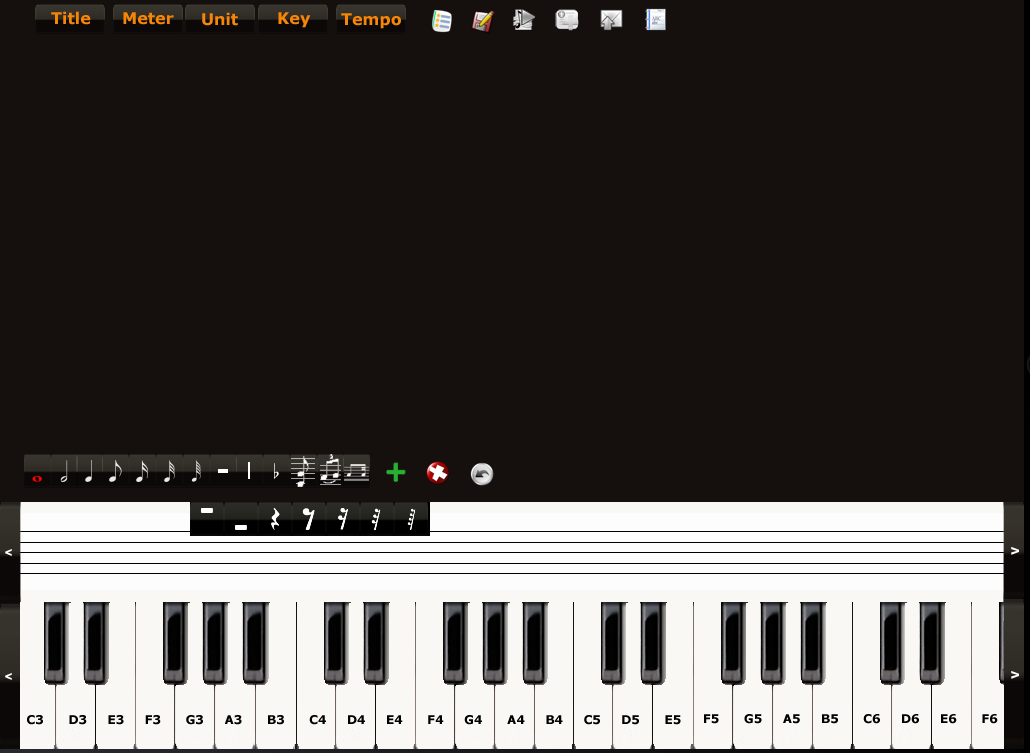This screenshot has height=753, width=1030.
Task: Play the melody using the play icon
Action: [524, 19]
